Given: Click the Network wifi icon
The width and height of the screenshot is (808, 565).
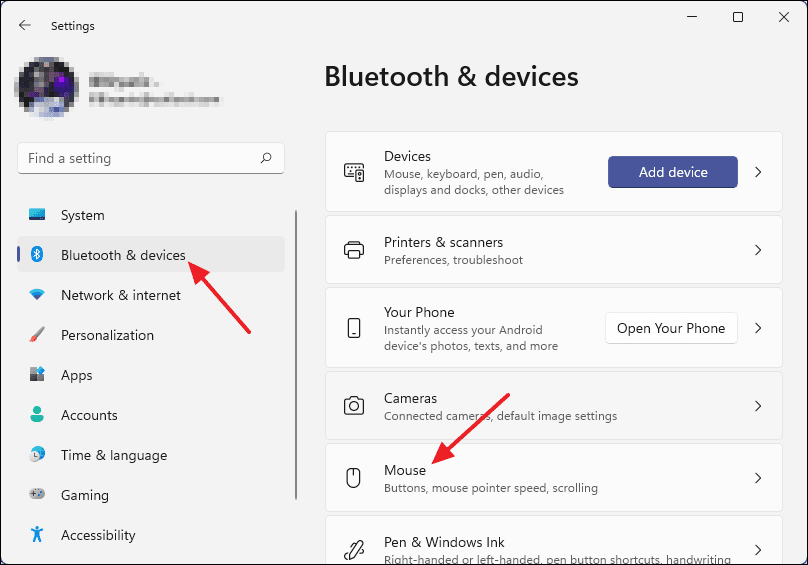Looking at the screenshot, I should (37, 294).
